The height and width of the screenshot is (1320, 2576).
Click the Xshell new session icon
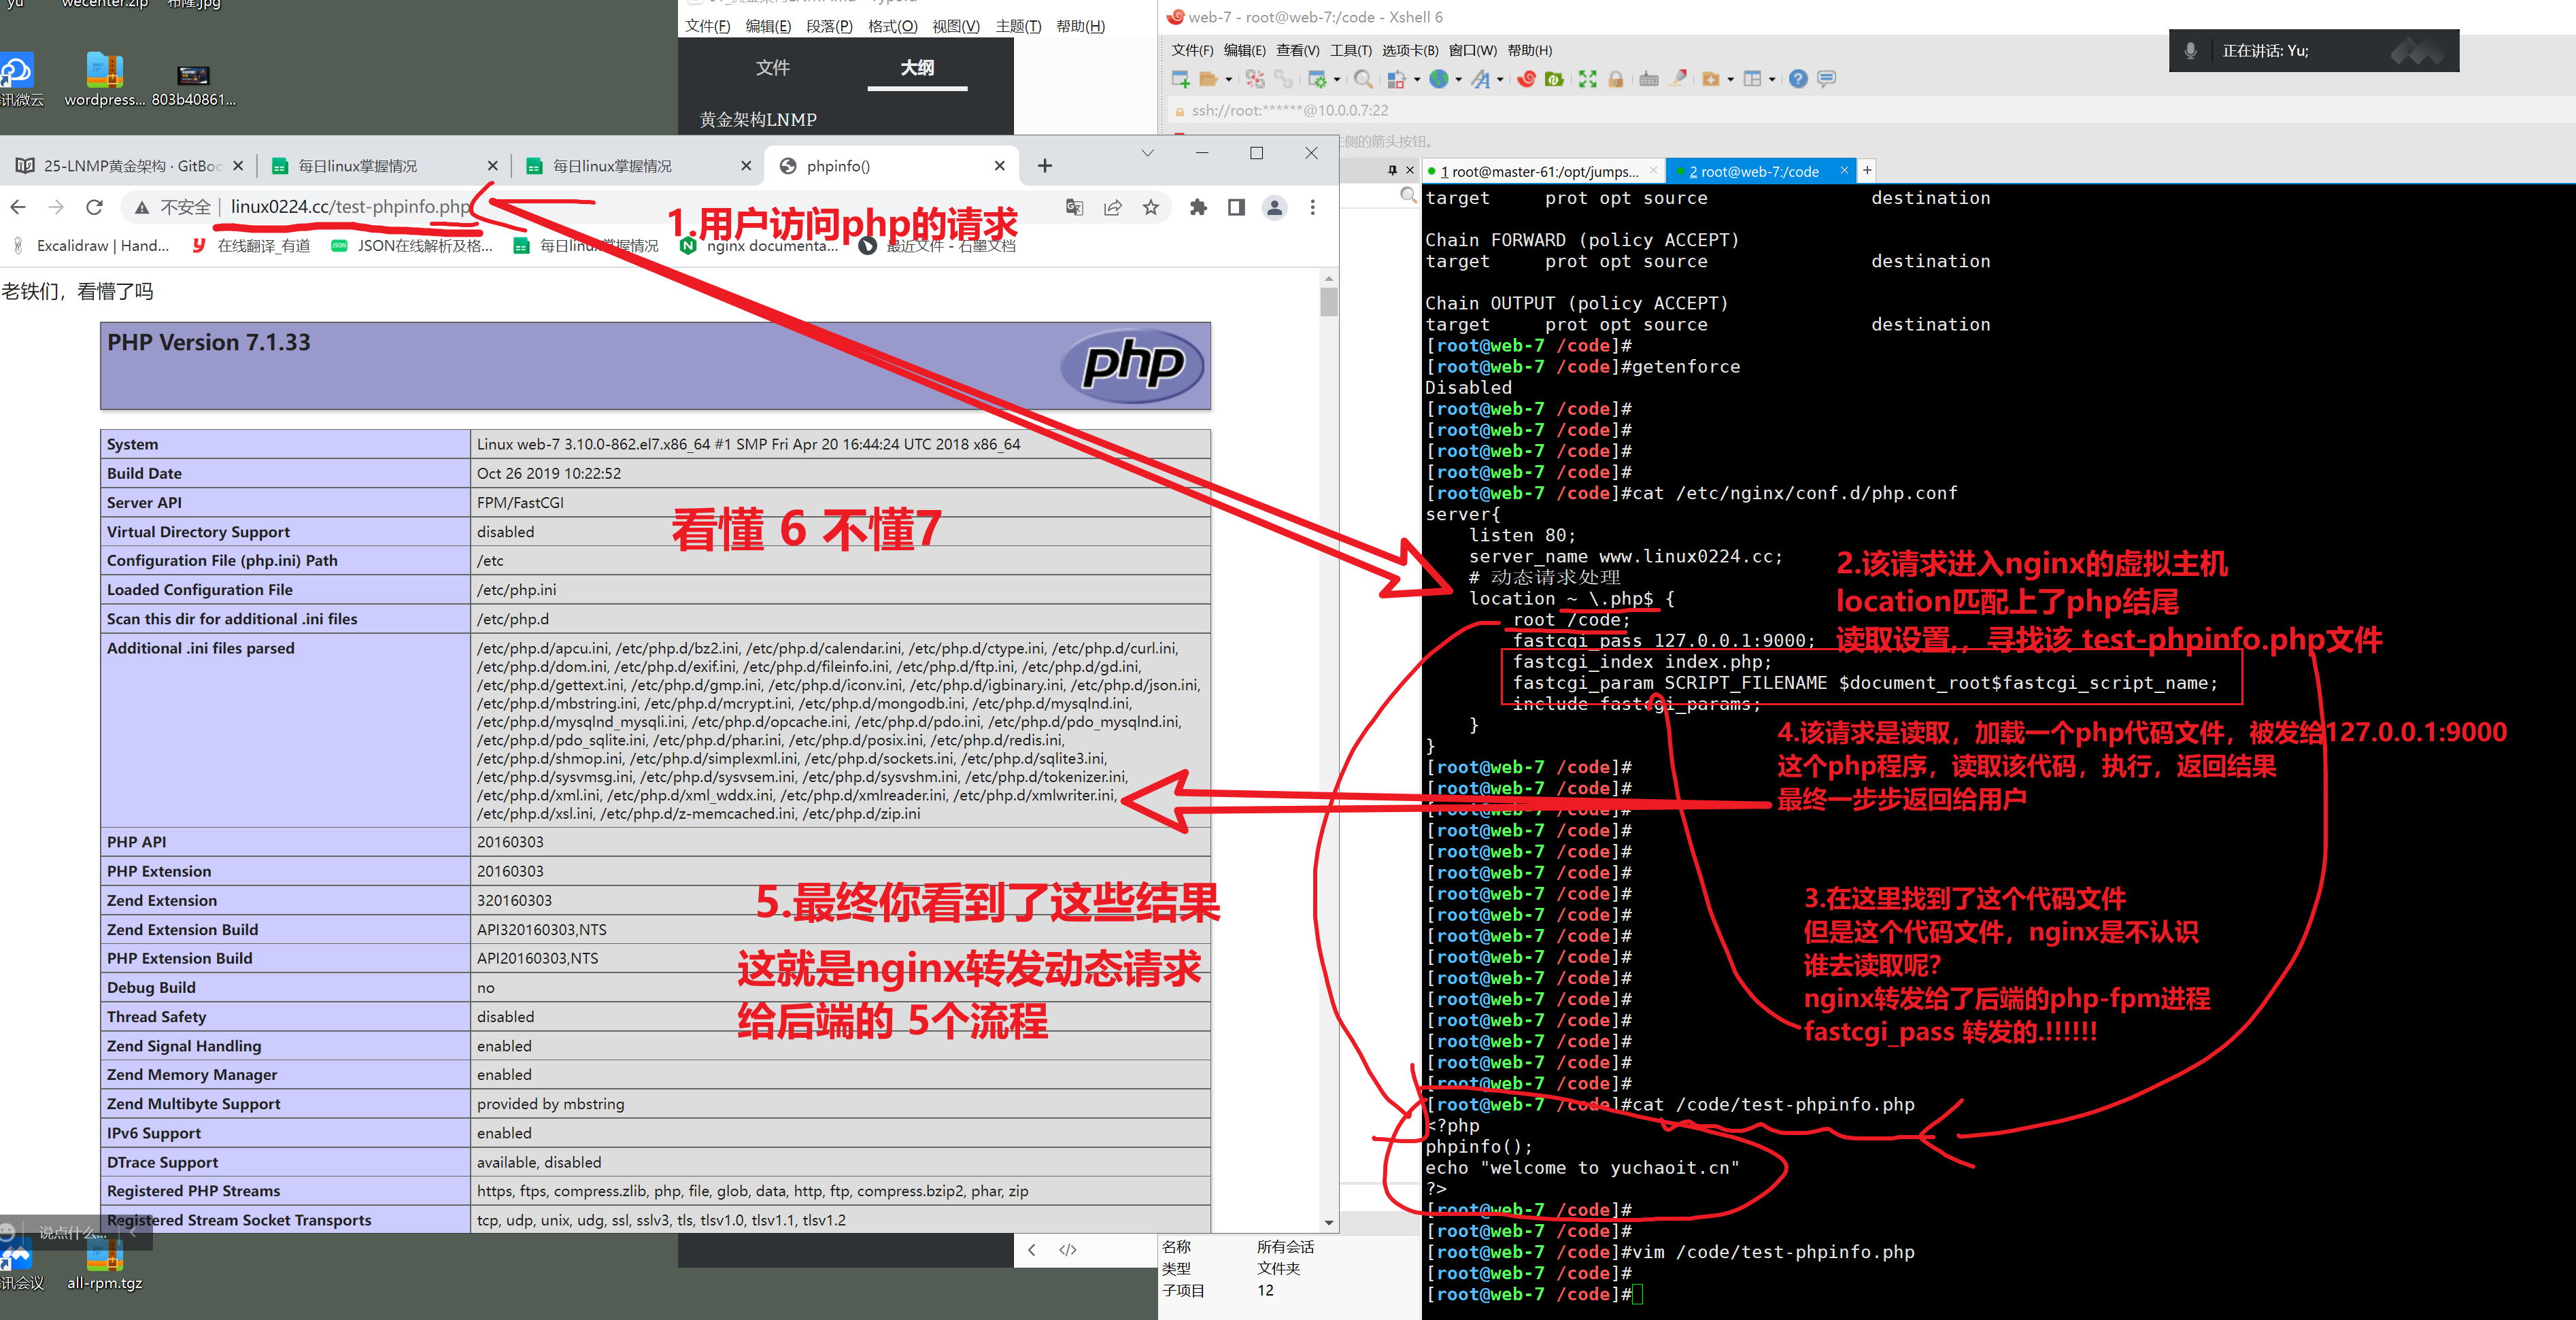click(x=1180, y=79)
